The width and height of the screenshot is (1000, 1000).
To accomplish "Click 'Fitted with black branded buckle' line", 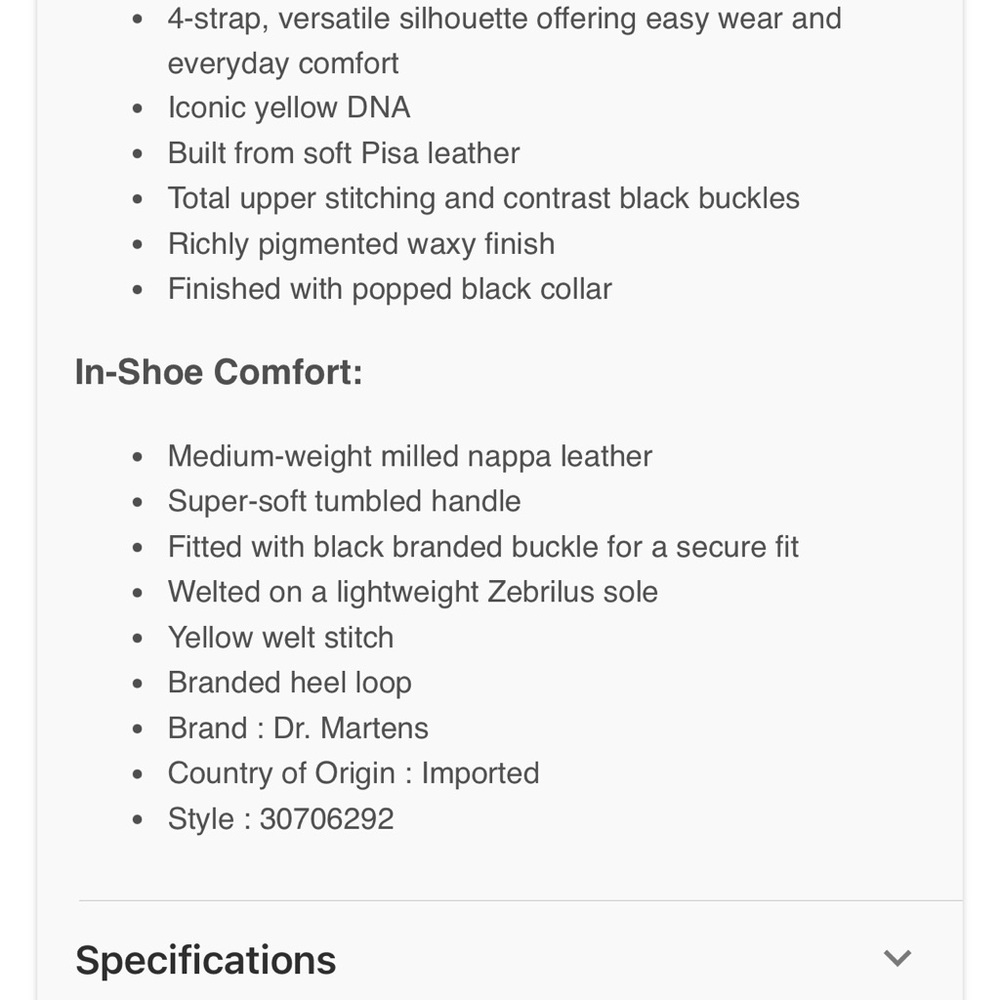I will (483, 547).
